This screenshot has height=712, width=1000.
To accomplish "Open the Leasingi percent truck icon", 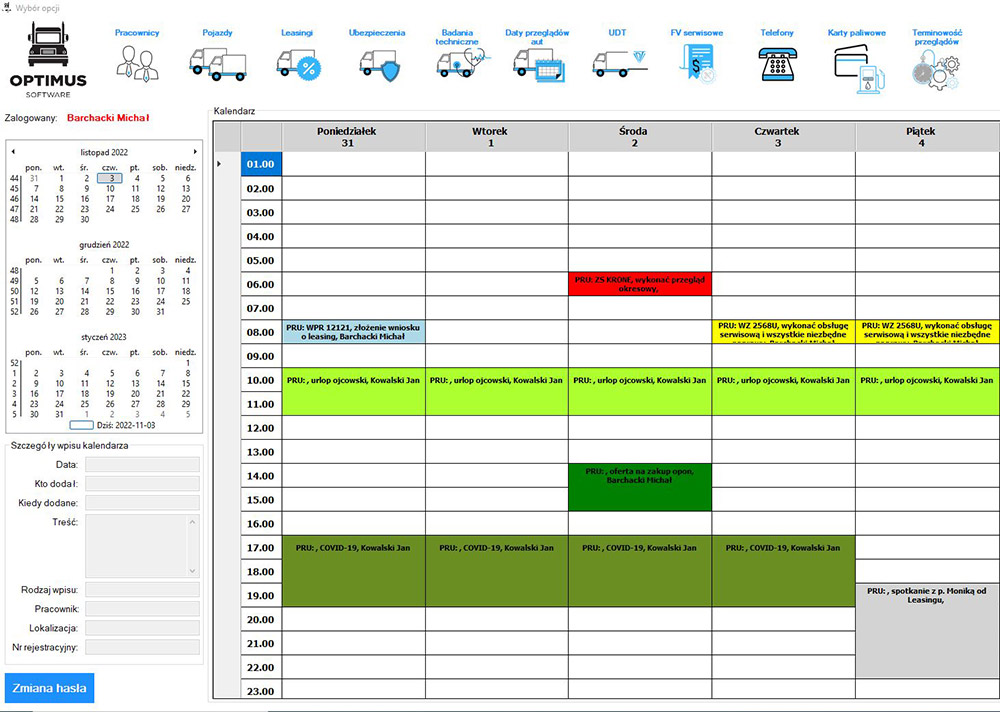I will coord(297,64).
